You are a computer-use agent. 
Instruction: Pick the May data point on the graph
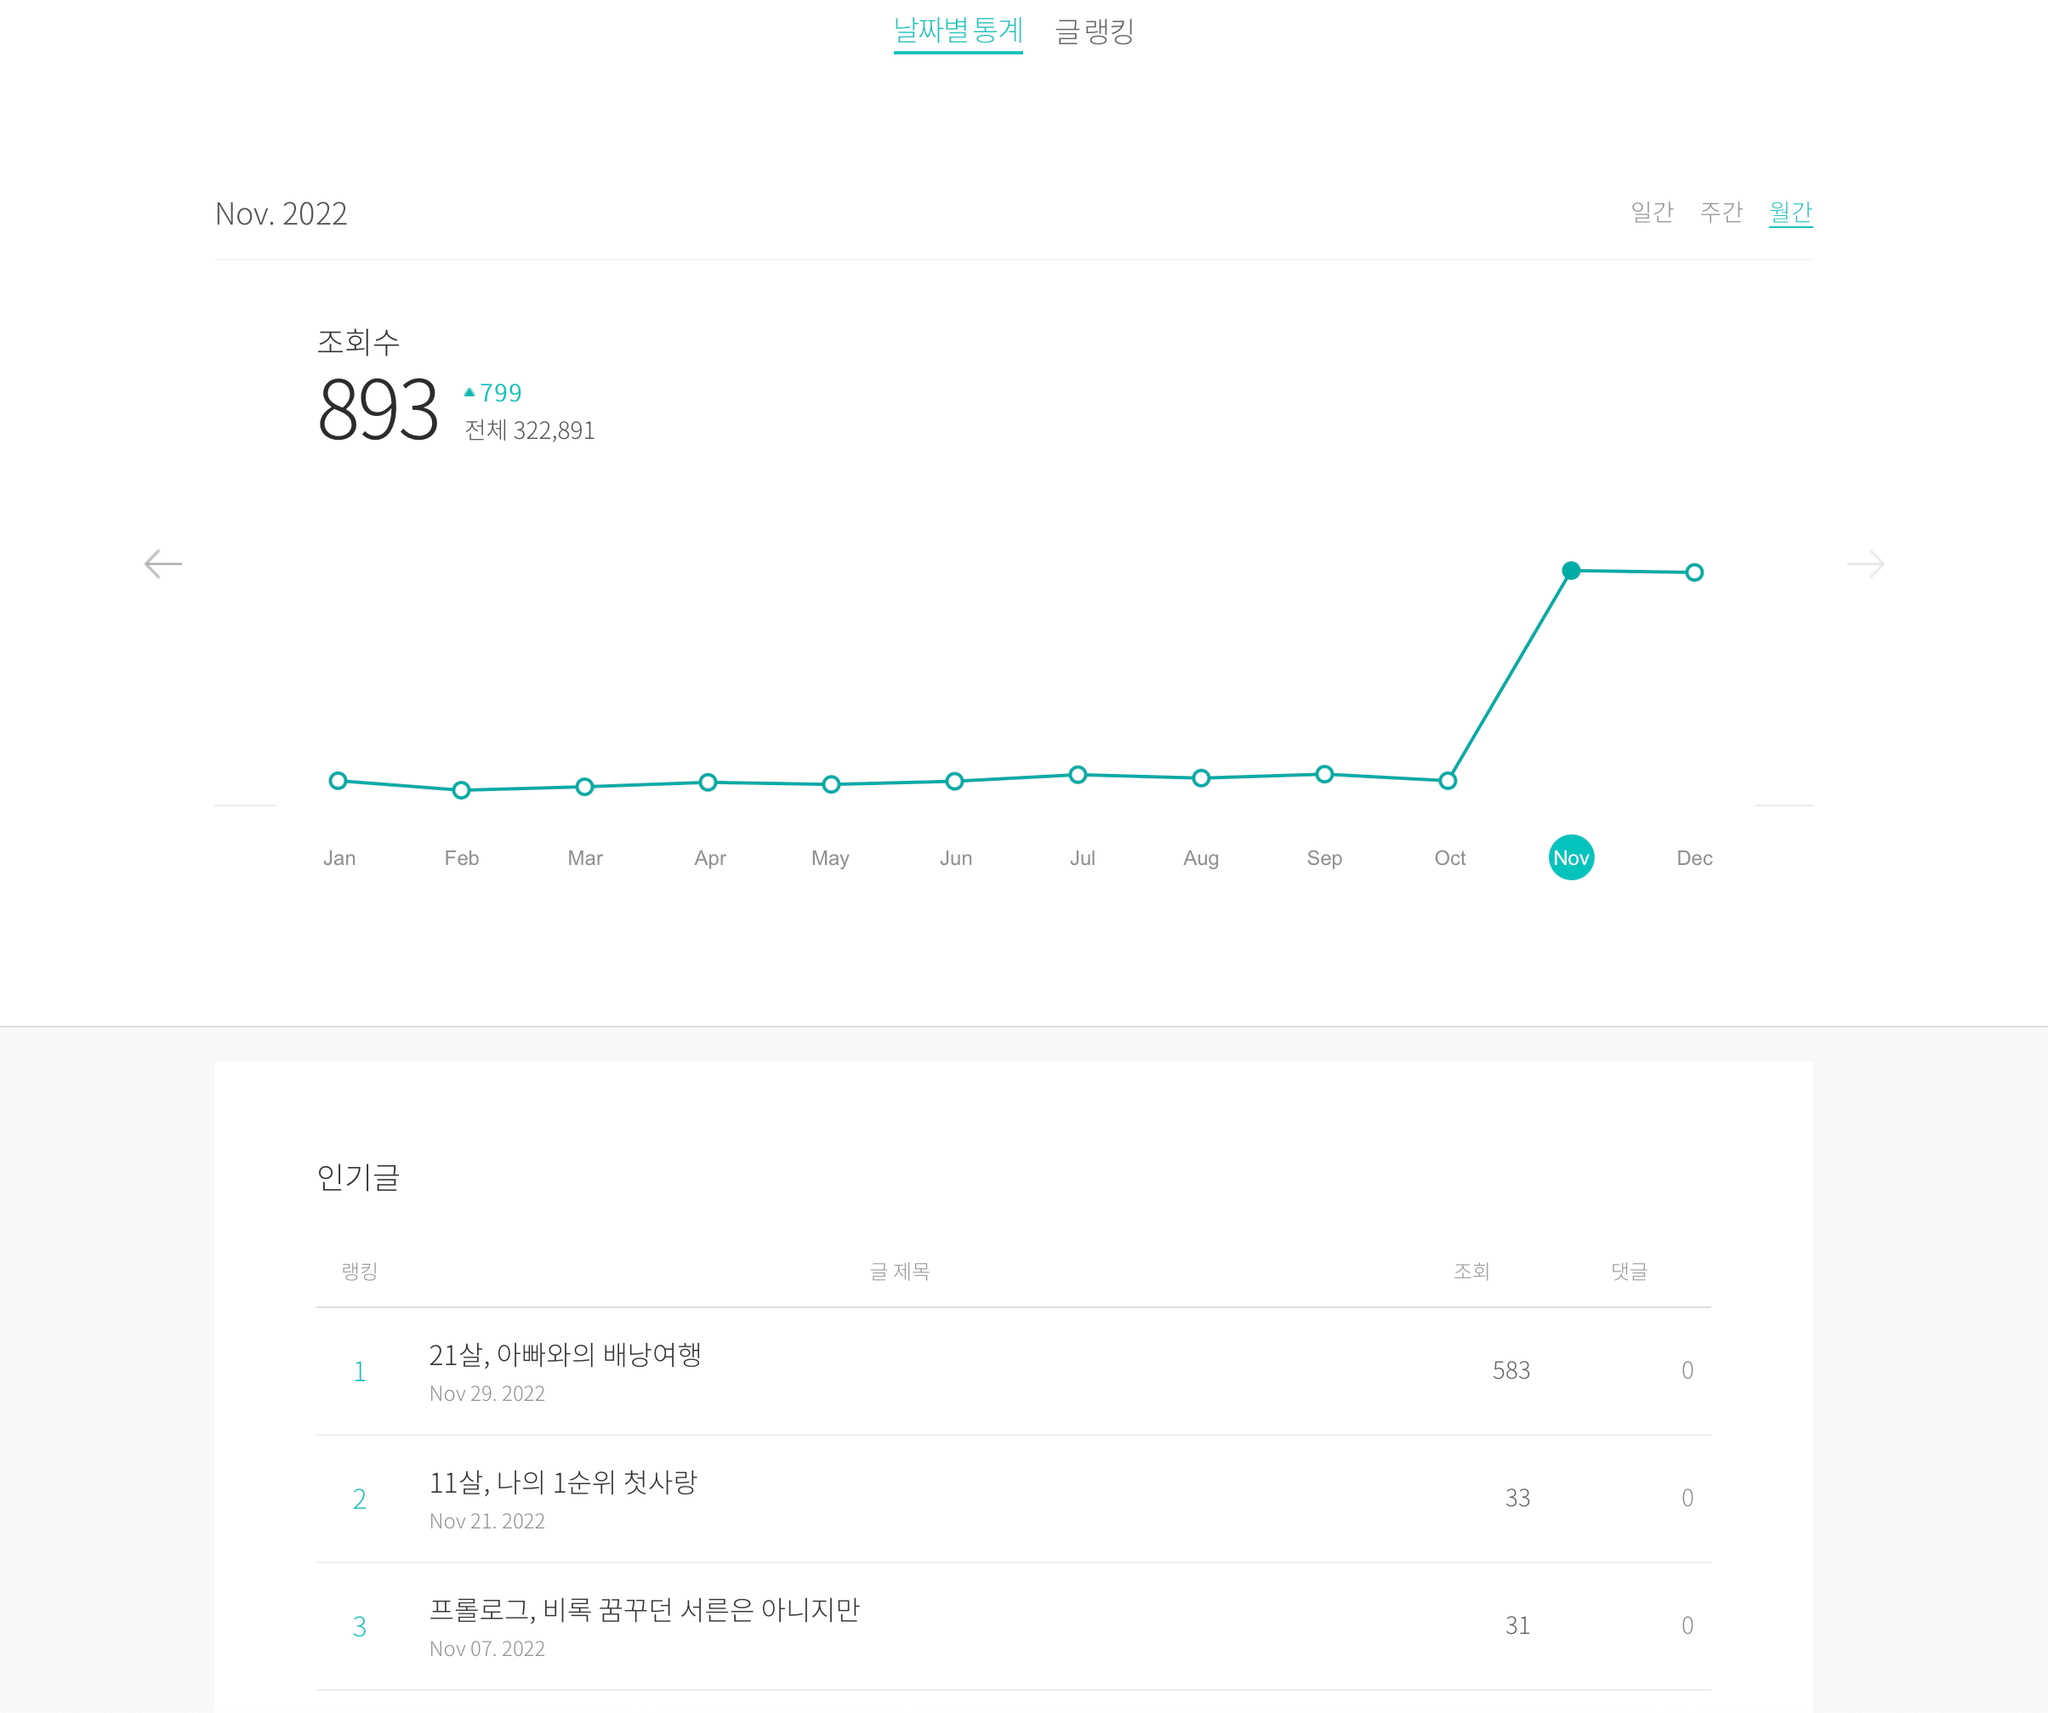[x=831, y=785]
